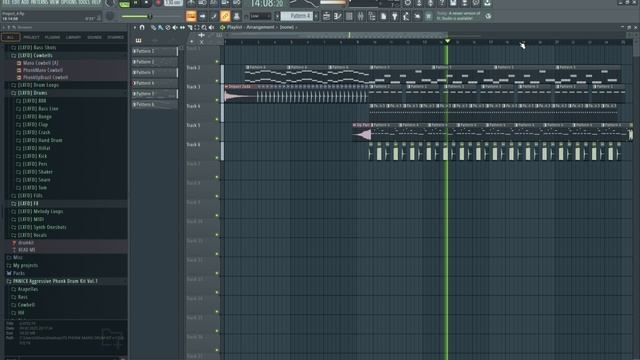Select the Paint brush tool in playlist
Screen dimensions: 640x360
pyautogui.click(x=161, y=27)
